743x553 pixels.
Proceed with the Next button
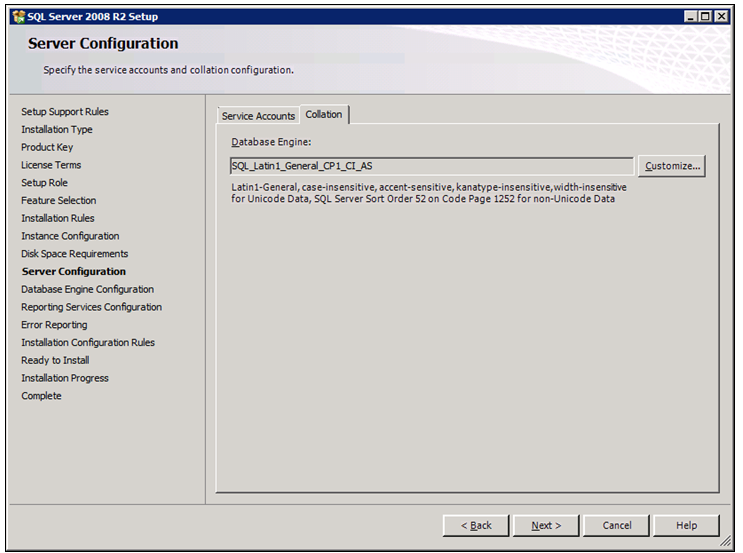point(546,525)
